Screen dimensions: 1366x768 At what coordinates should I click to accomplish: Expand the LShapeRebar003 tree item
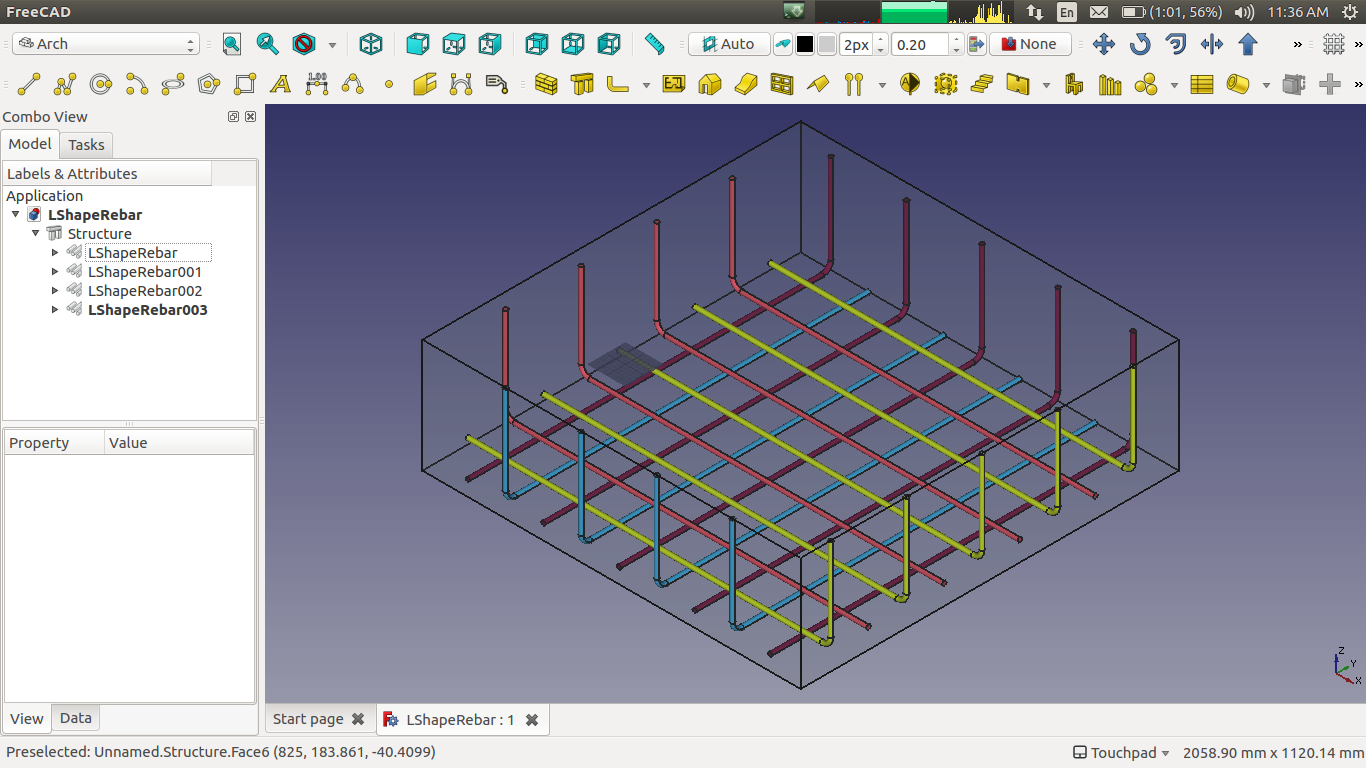(55, 309)
